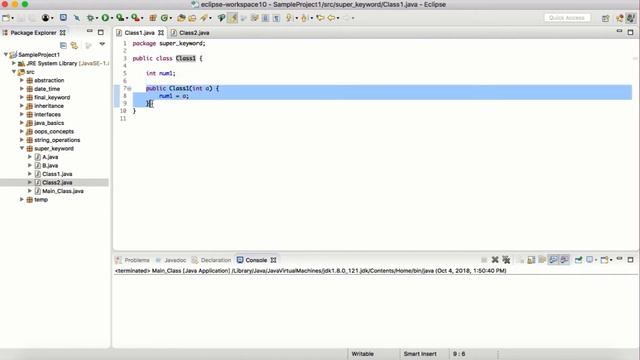Click the Previous Annotation icon
The image size is (640, 360).
click(x=304, y=18)
